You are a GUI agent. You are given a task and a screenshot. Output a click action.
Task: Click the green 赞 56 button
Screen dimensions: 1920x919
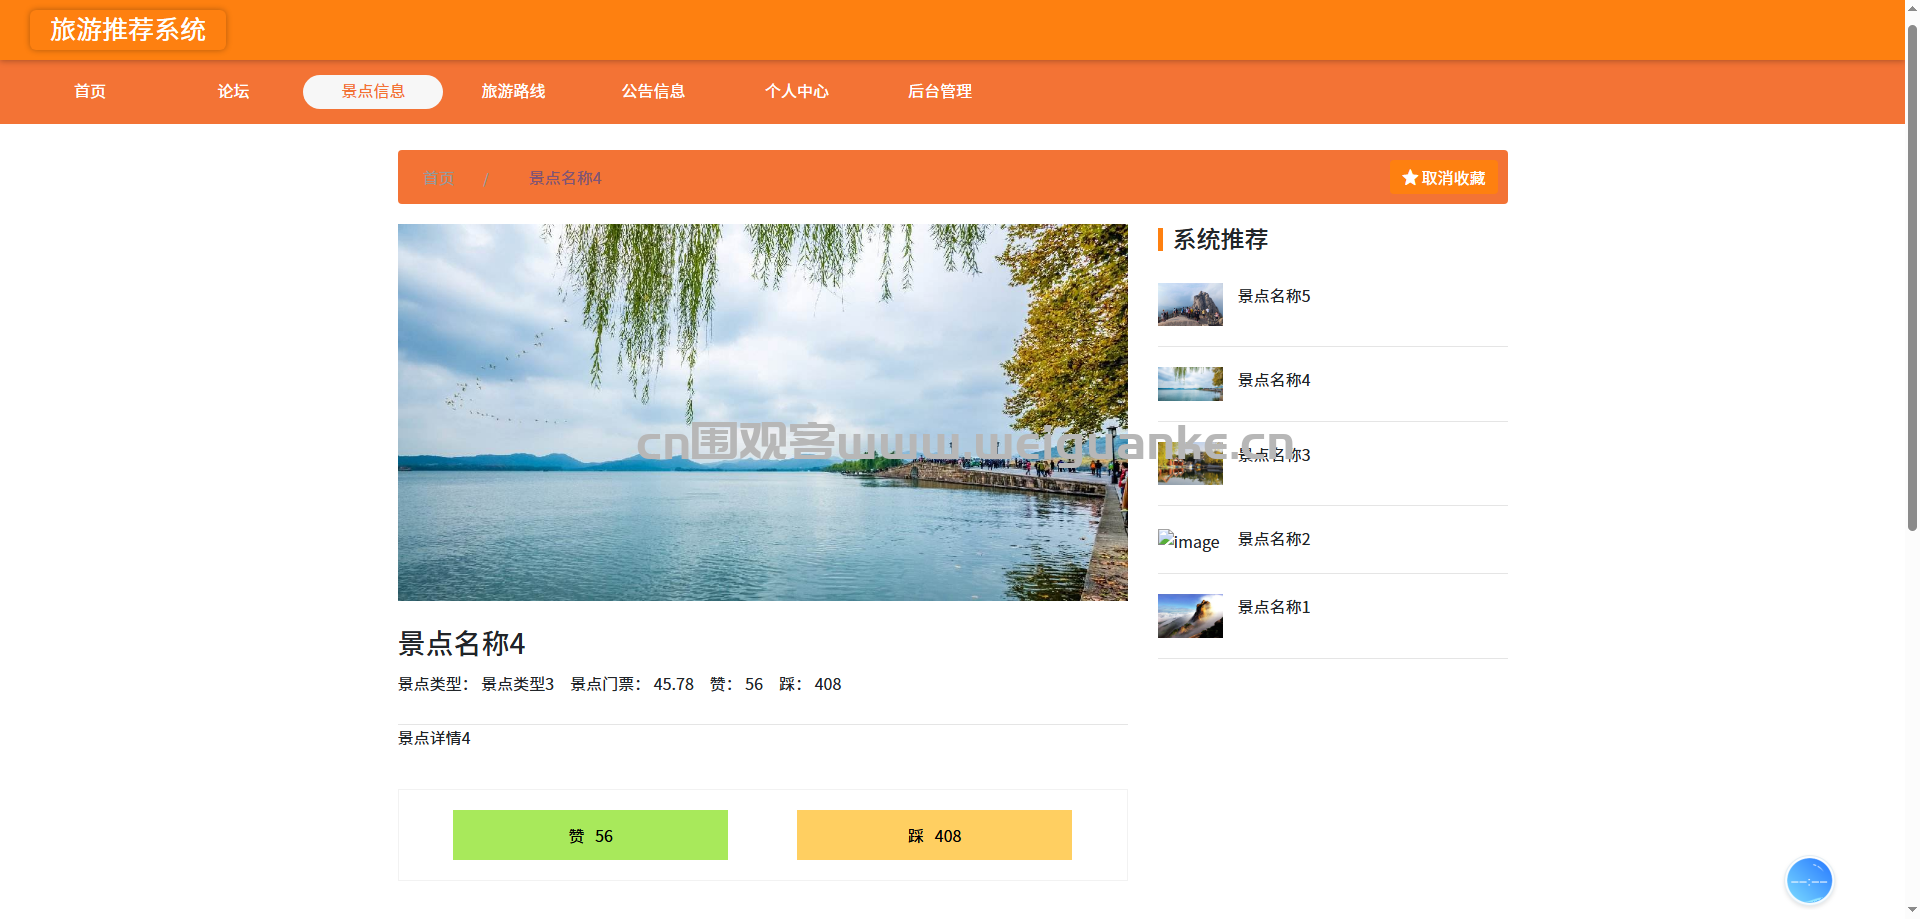tap(590, 835)
